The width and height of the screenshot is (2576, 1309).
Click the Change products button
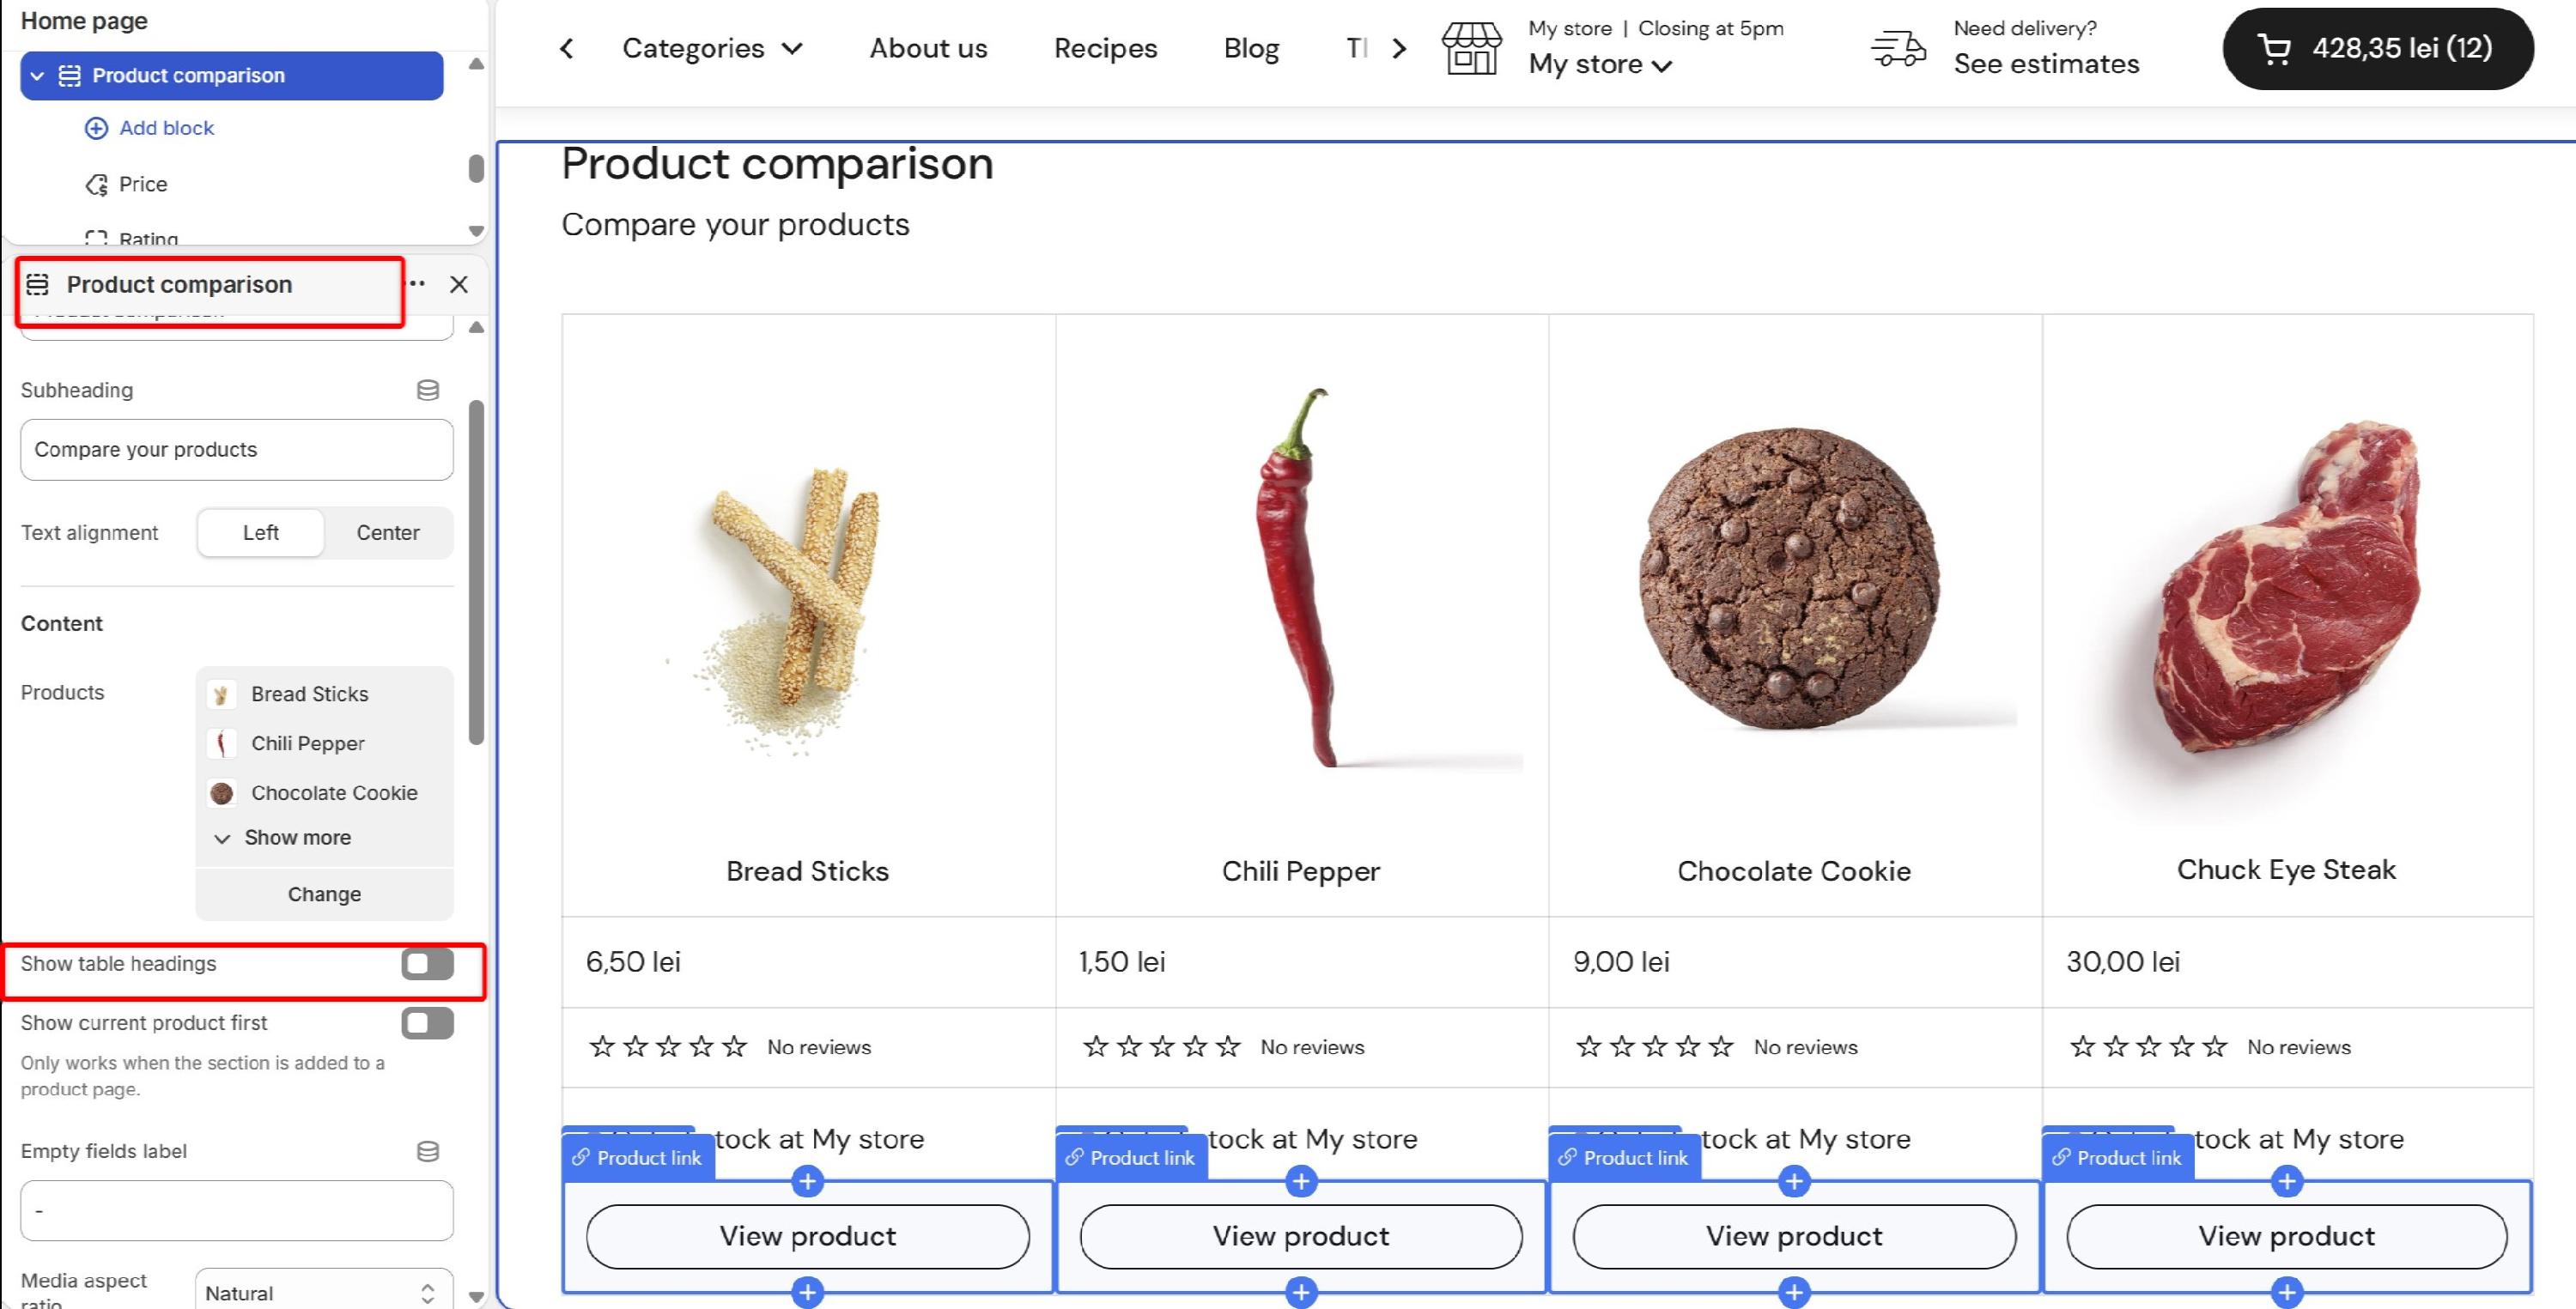324,894
